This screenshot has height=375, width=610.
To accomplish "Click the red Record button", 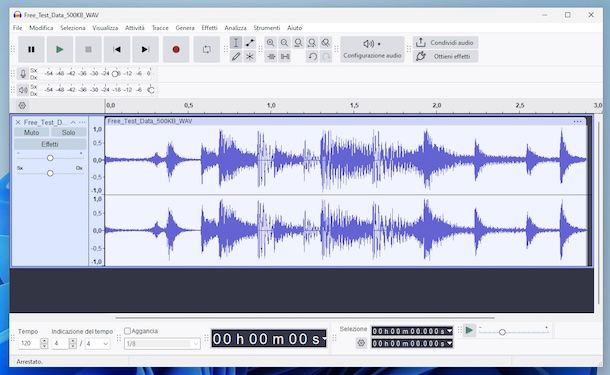I will [176, 49].
